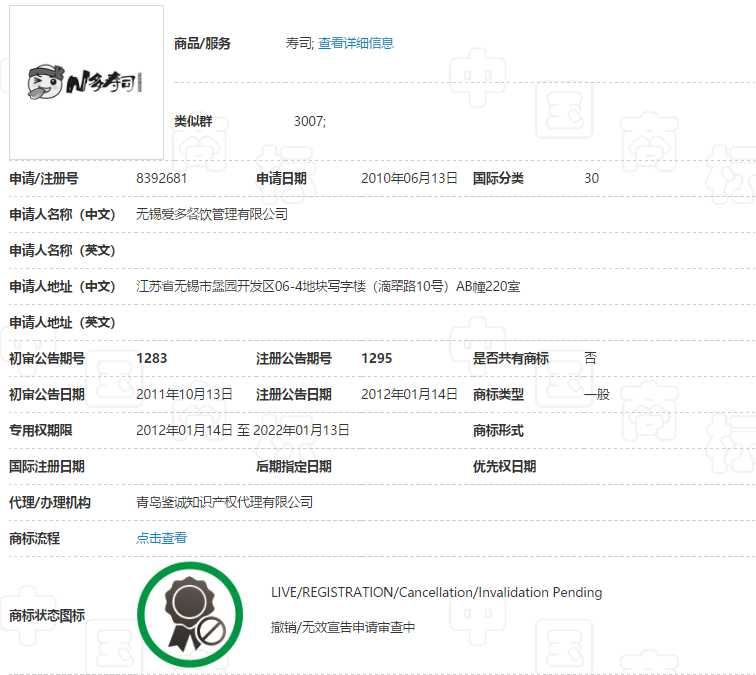Click the similar group value 3007
Screen dimensions: 756x675
[309, 121]
